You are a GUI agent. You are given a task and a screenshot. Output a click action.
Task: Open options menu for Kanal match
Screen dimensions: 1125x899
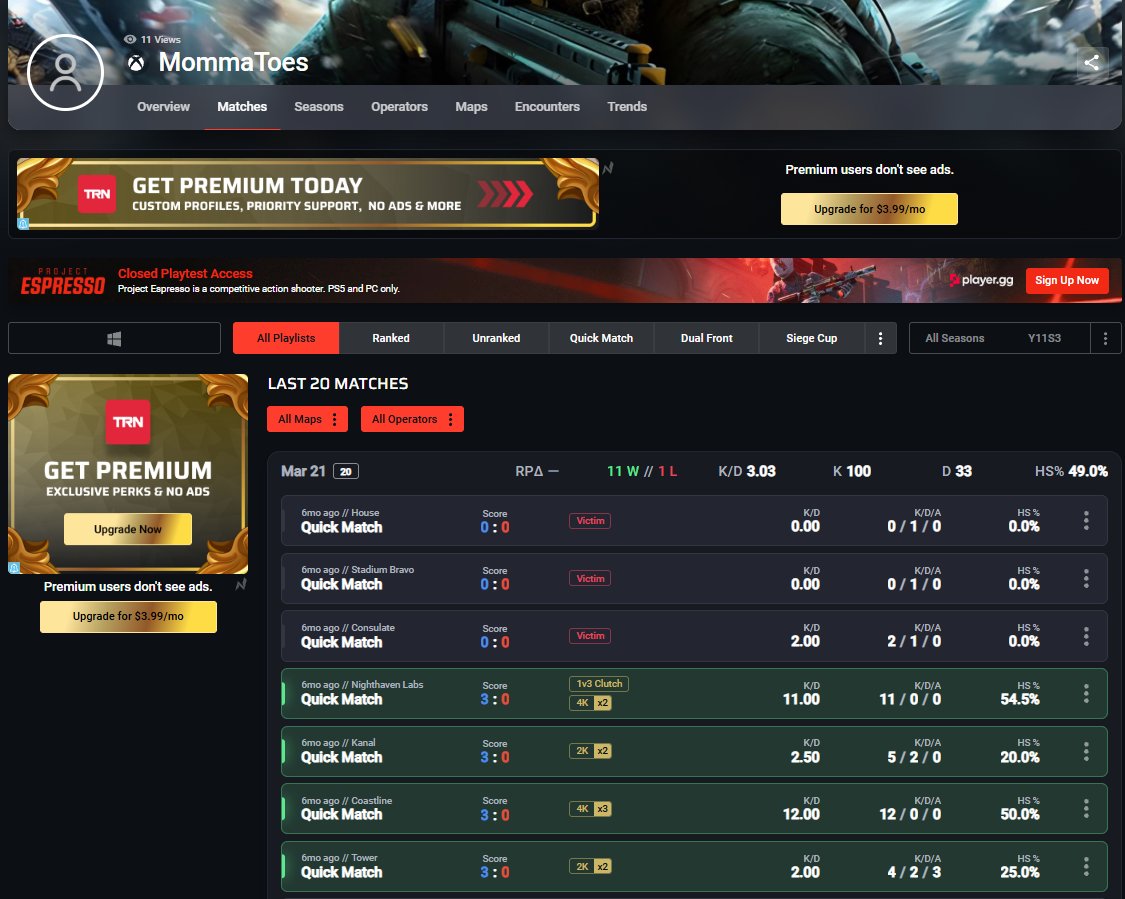pos(1086,751)
